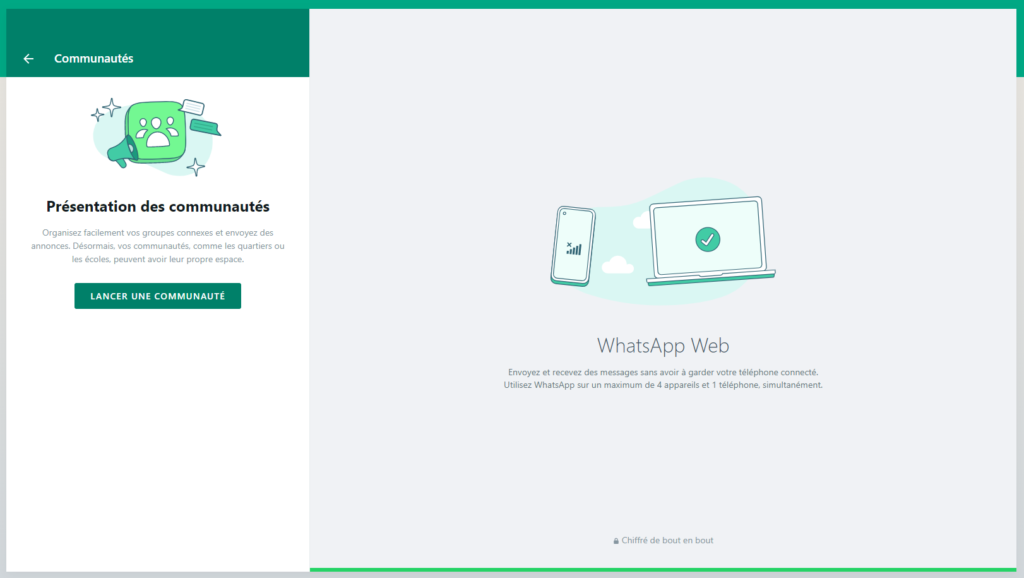The width and height of the screenshot is (1024, 578).
Task: Click the phone and laptop illustration
Action: point(663,241)
